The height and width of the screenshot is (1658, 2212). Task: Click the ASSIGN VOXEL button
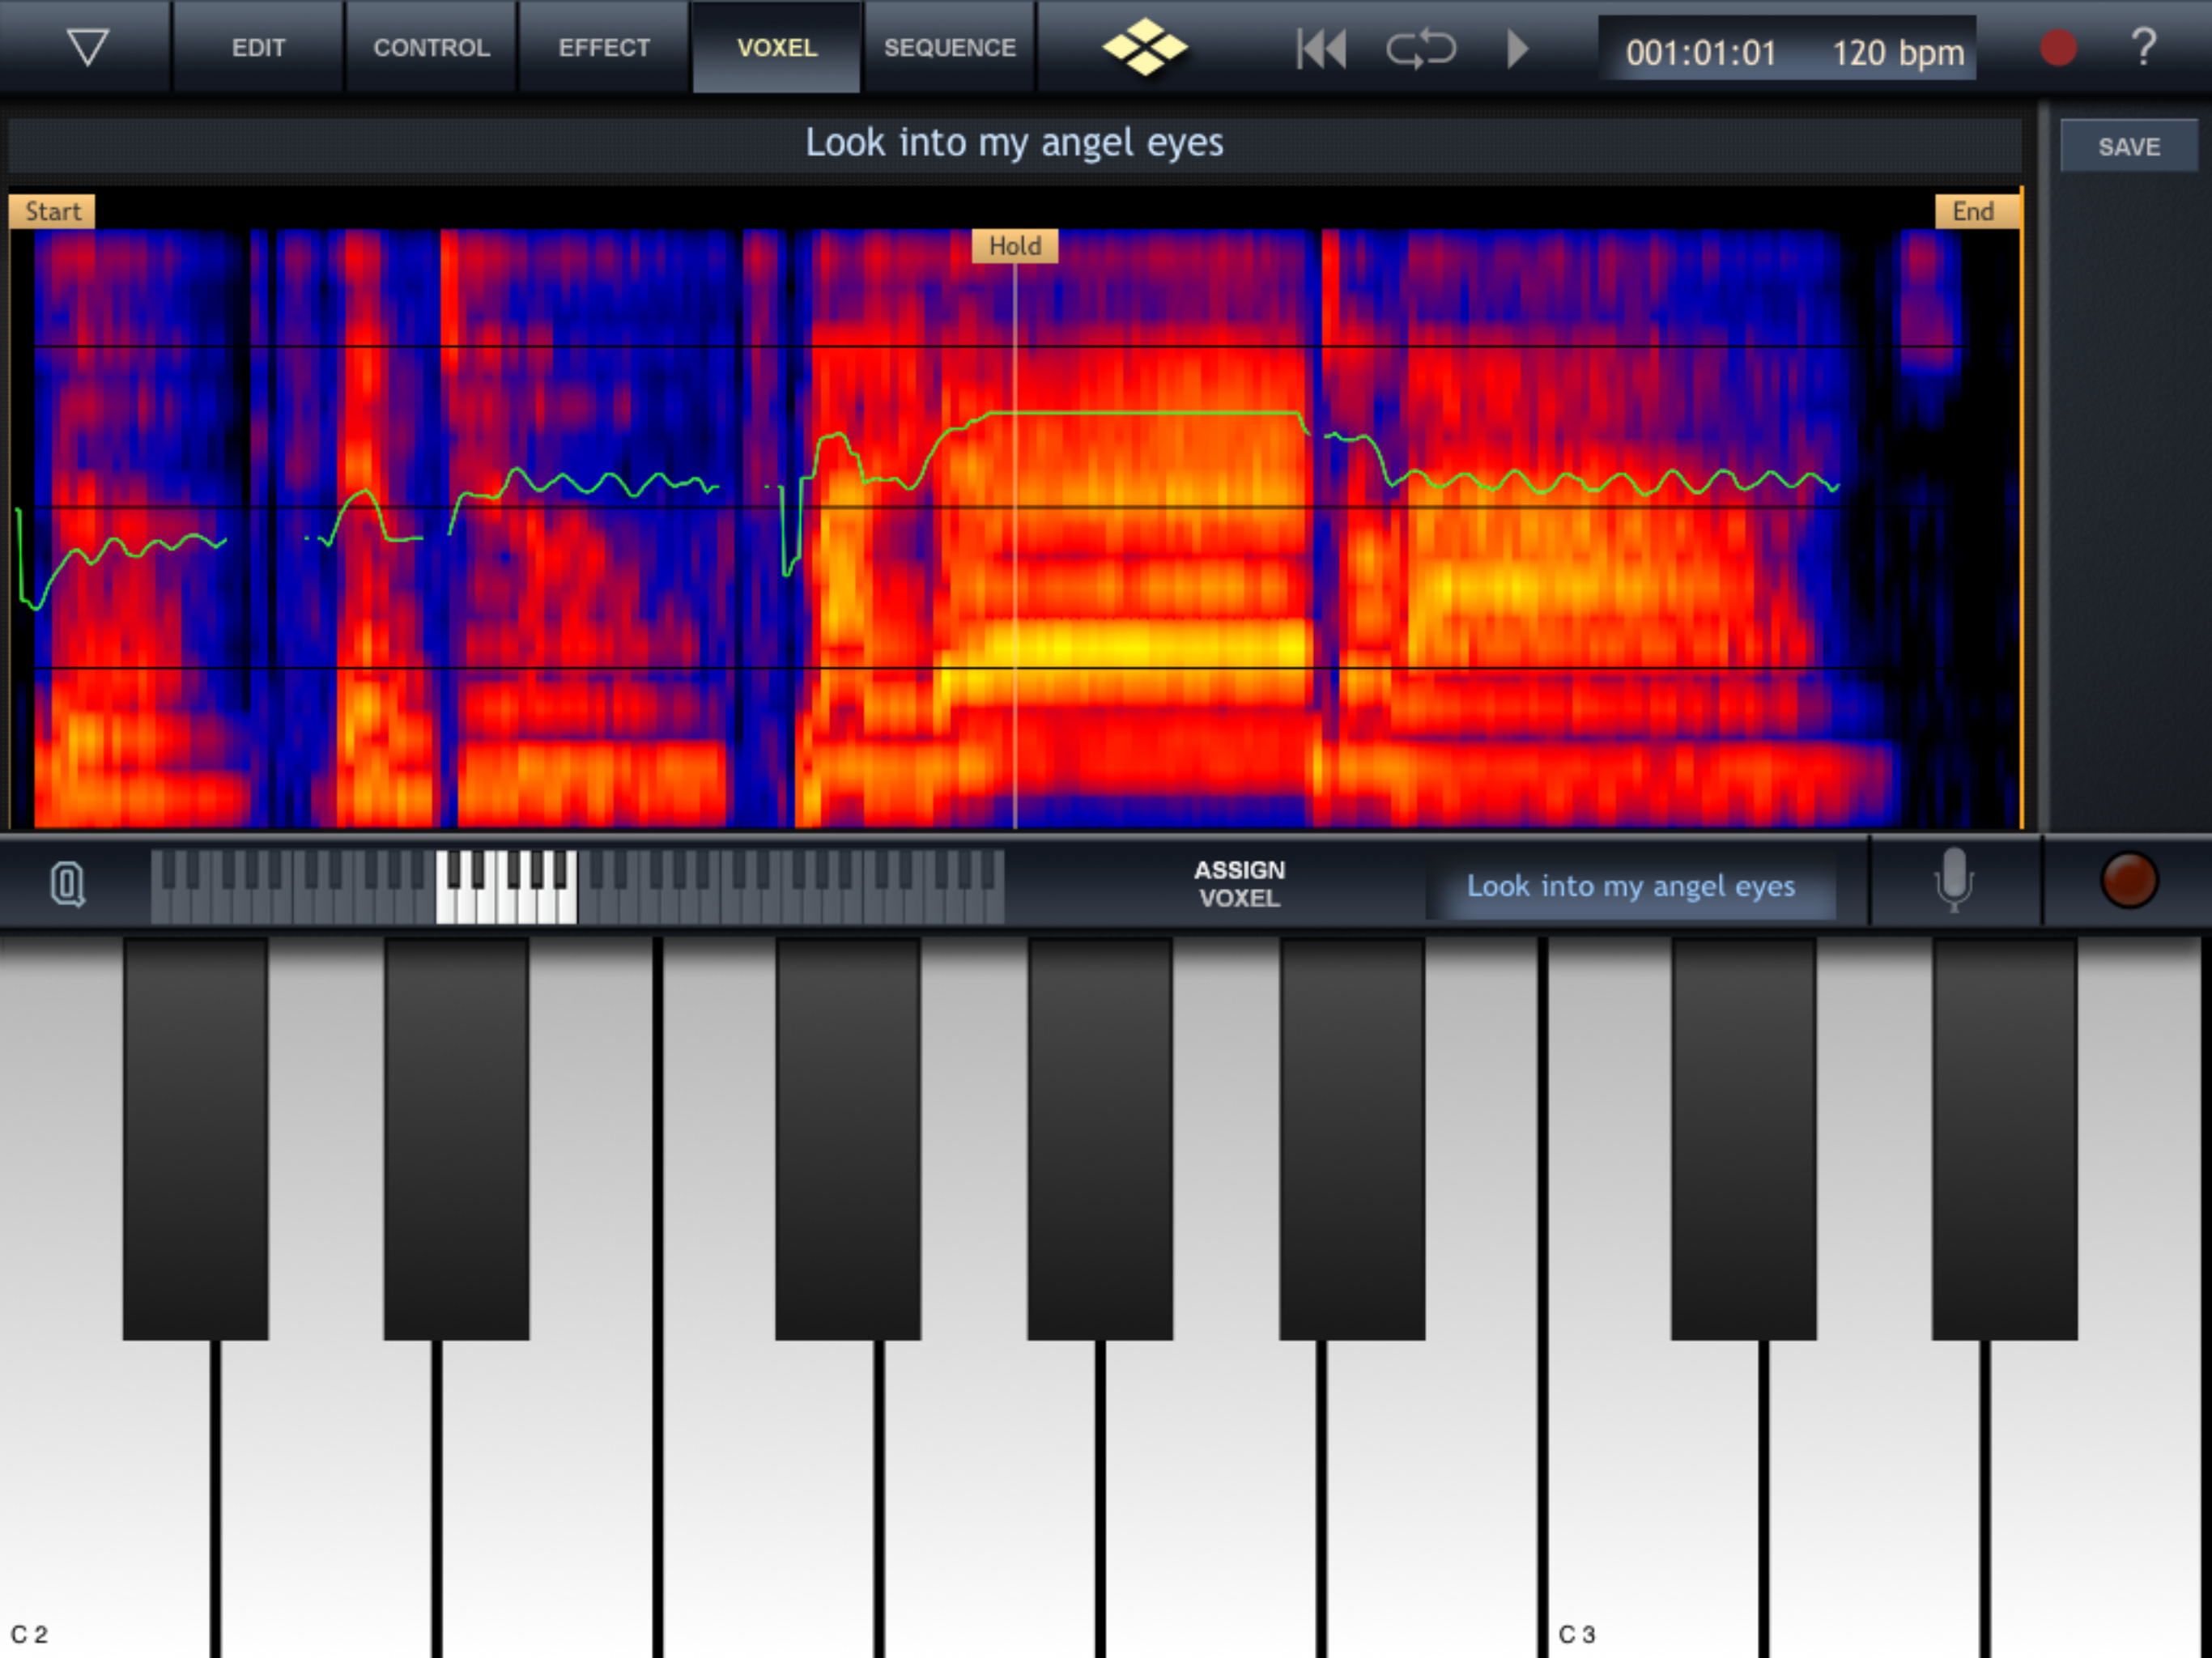1239,884
